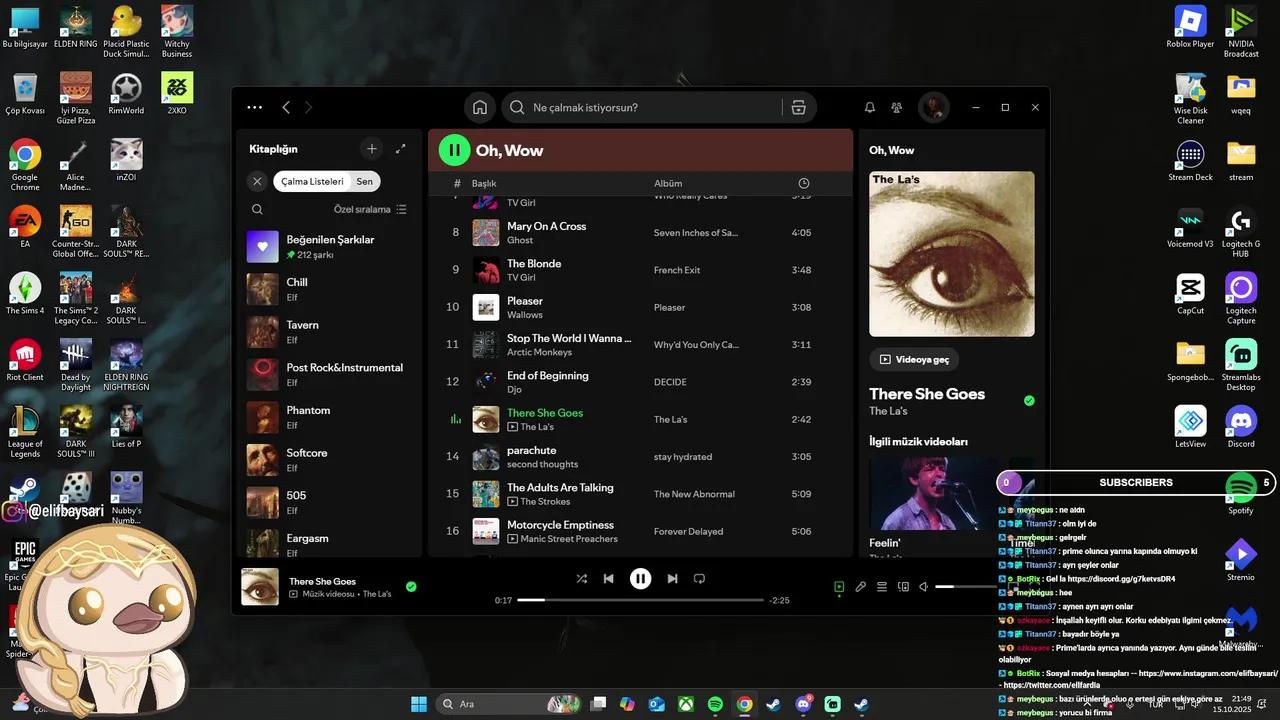Open Spotify notifications bell
This screenshot has width=1280, height=720.
pyautogui.click(x=870, y=107)
